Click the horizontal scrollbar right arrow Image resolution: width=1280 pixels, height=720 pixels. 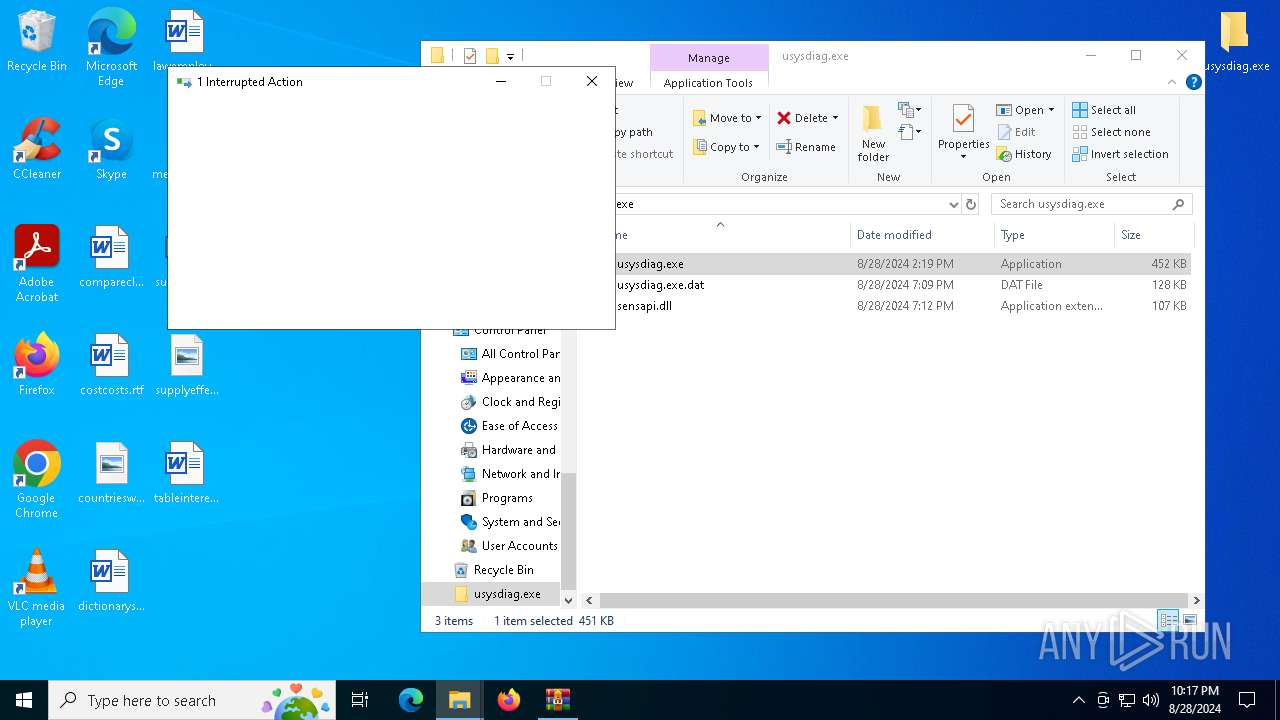[x=1196, y=601]
